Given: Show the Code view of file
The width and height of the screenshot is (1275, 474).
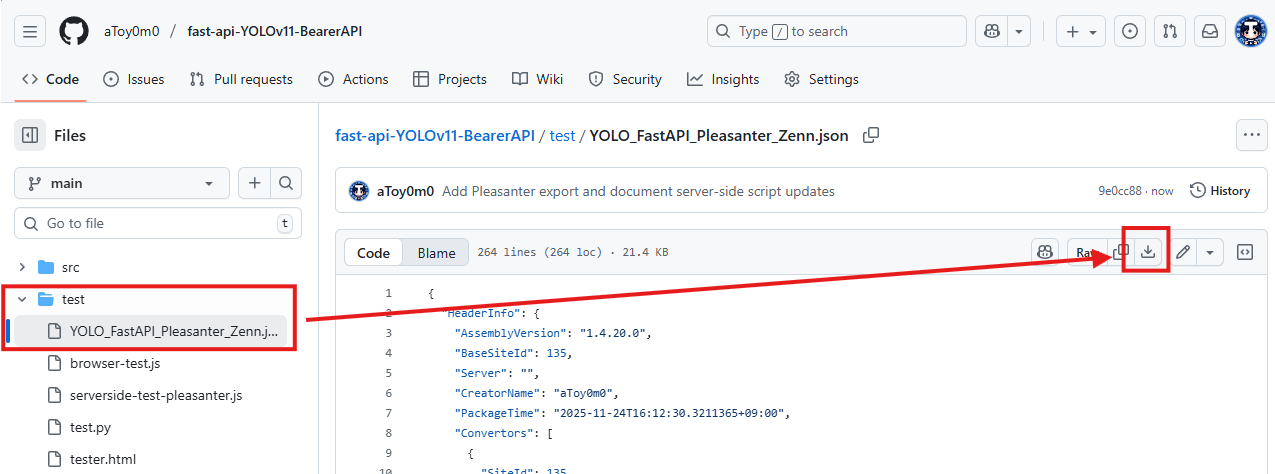Looking at the screenshot, I should point(374,253).
